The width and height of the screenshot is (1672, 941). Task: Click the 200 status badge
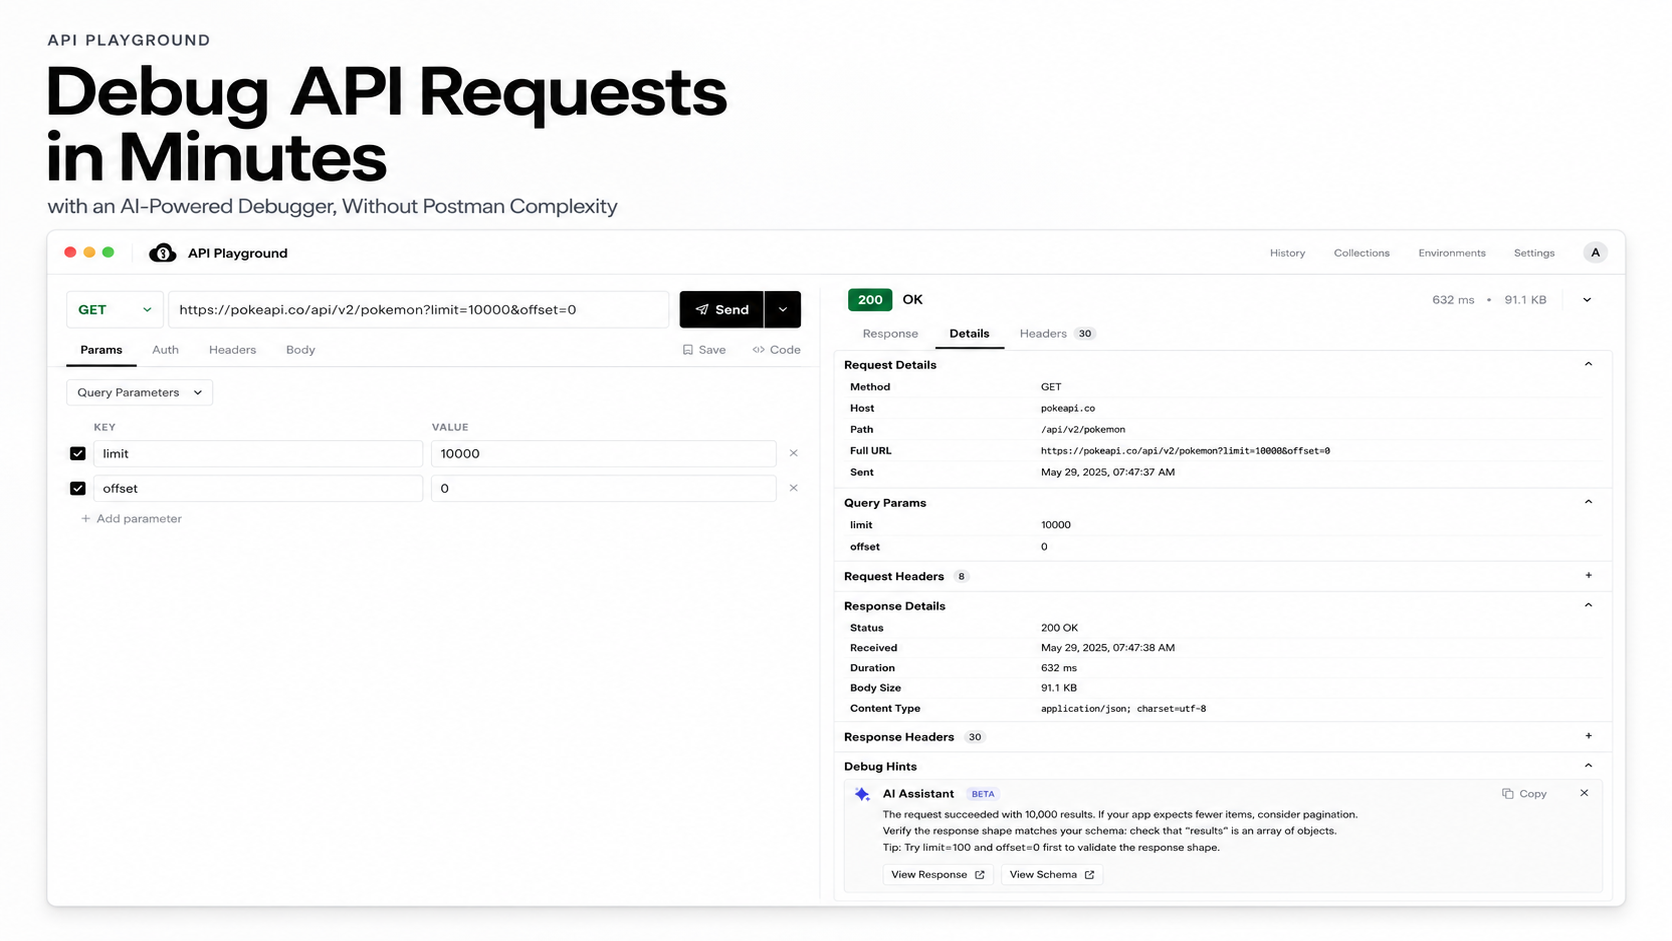(870, 300)
